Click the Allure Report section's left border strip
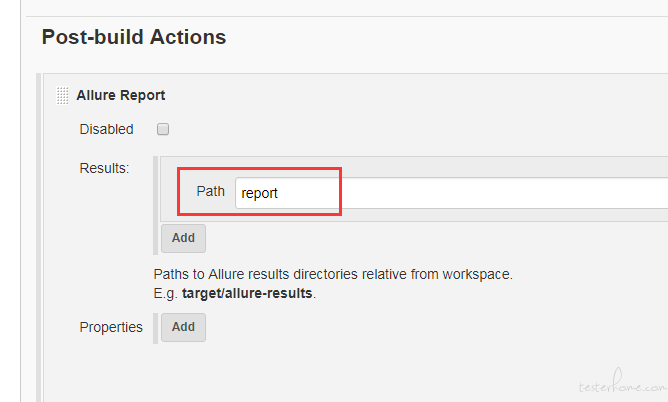 tap(39, 238)
